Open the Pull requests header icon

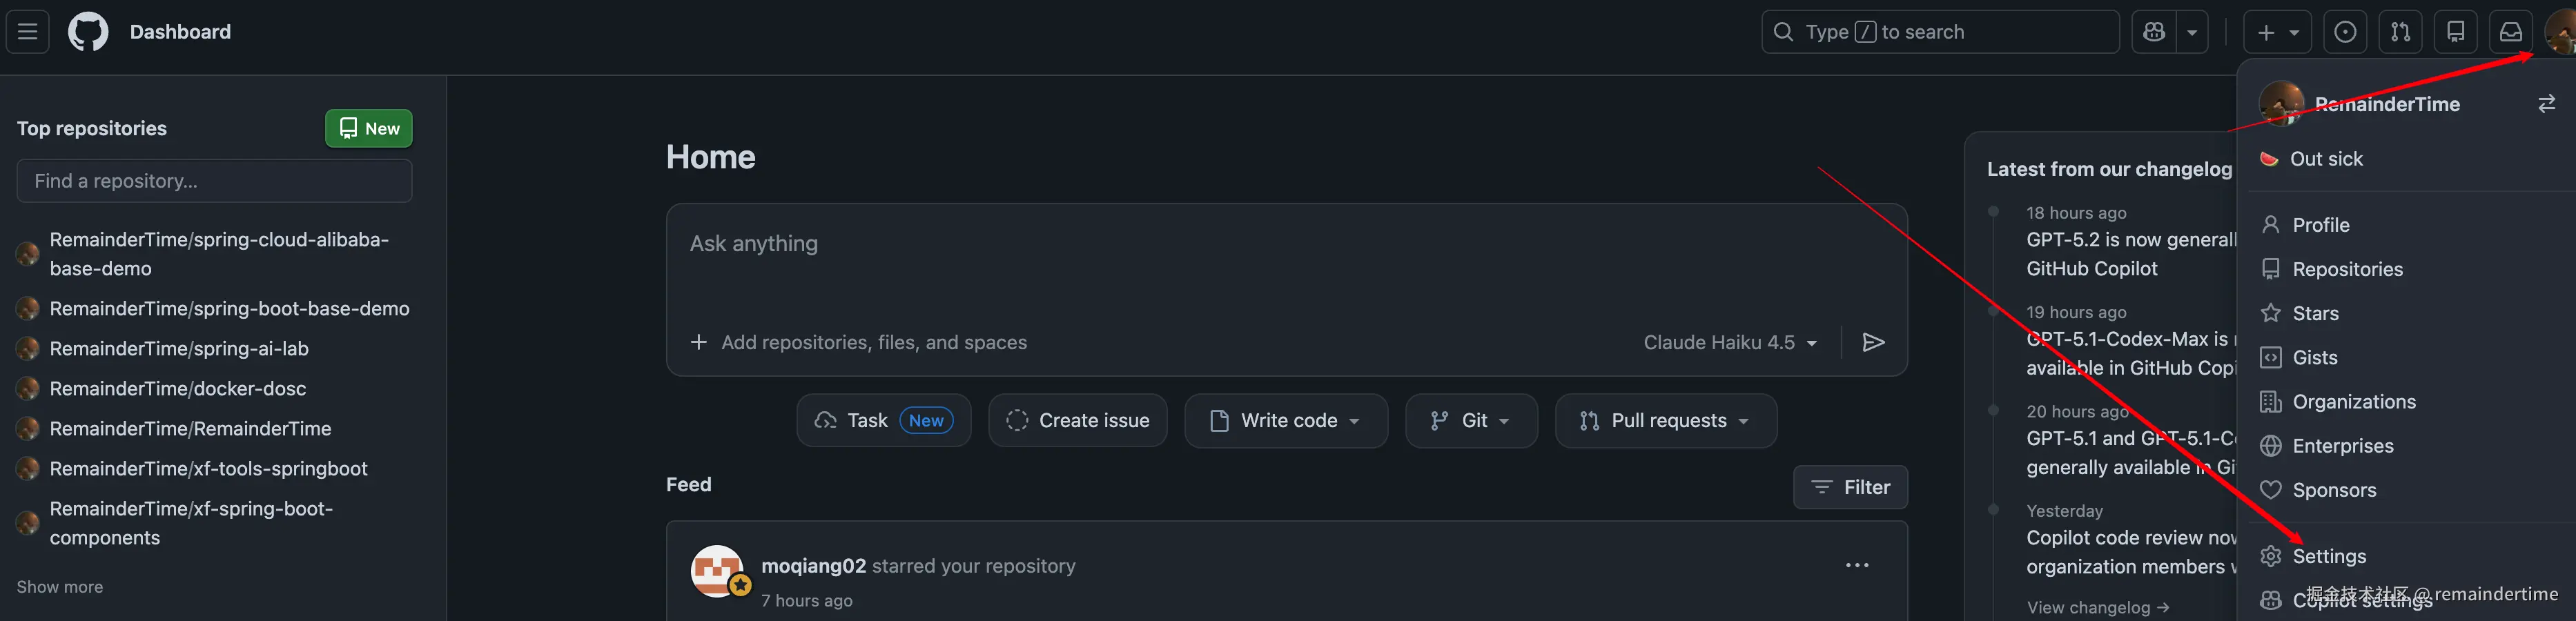coord(2400,32)
